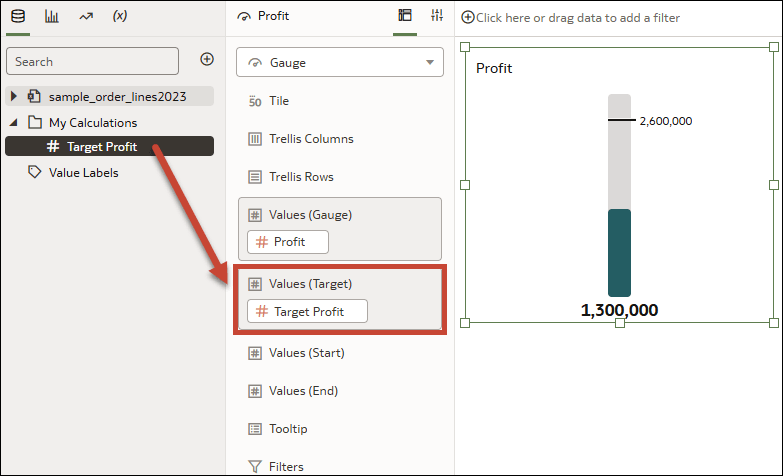Click the add data plus icon

point(207,60)
